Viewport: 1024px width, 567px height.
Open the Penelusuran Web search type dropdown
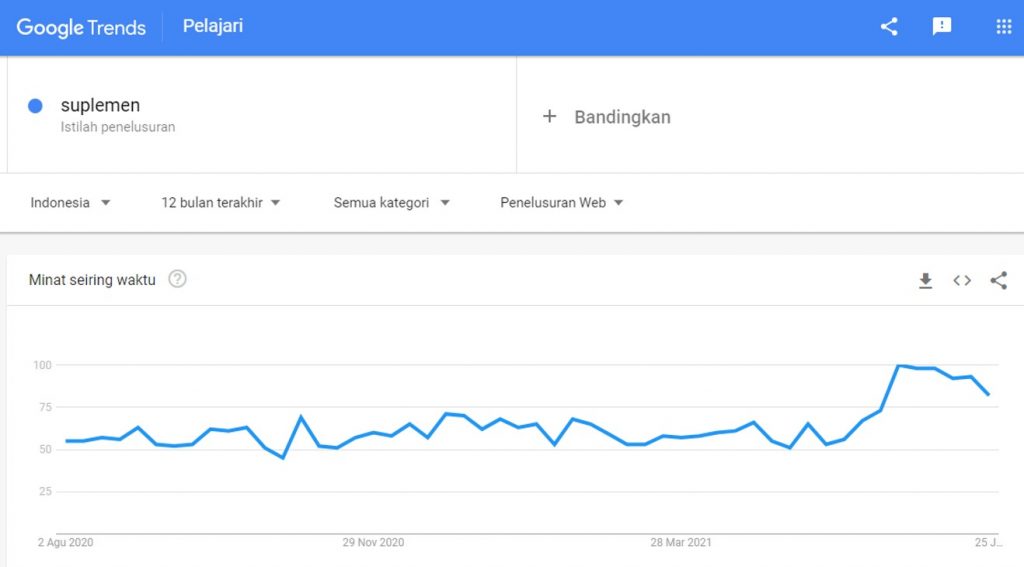click(561, 203)
